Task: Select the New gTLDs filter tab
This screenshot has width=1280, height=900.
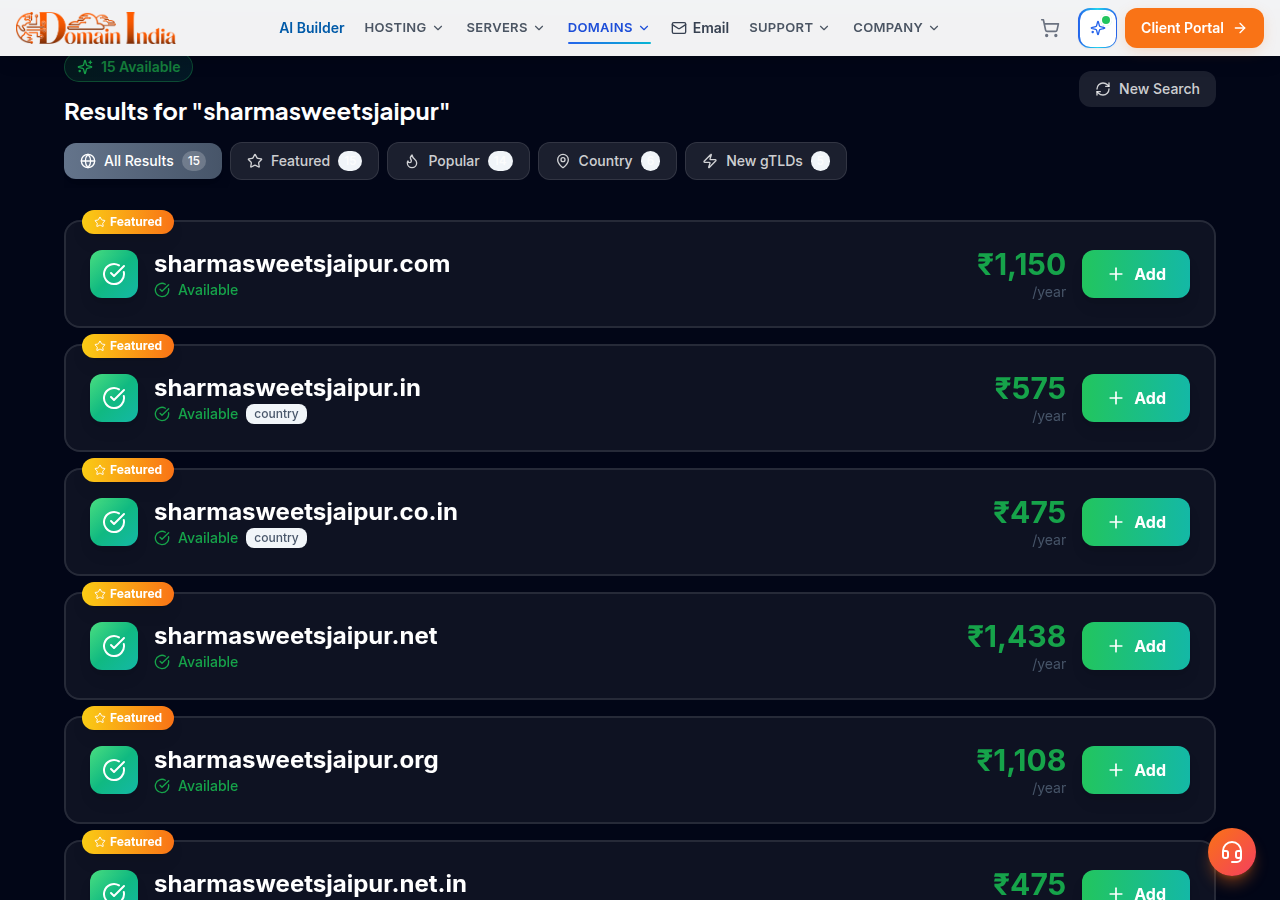Action: (766, 161)
